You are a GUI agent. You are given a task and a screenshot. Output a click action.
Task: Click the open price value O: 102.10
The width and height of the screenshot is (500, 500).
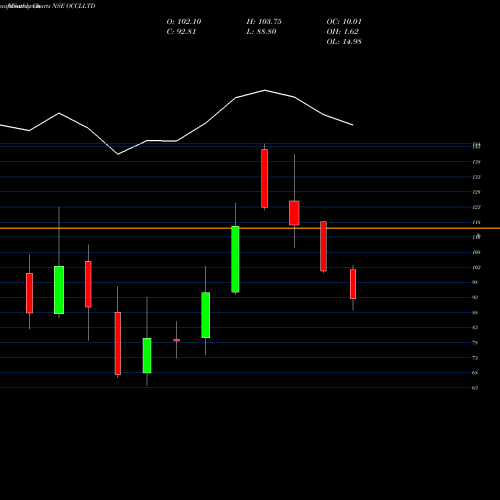point(184,22)
